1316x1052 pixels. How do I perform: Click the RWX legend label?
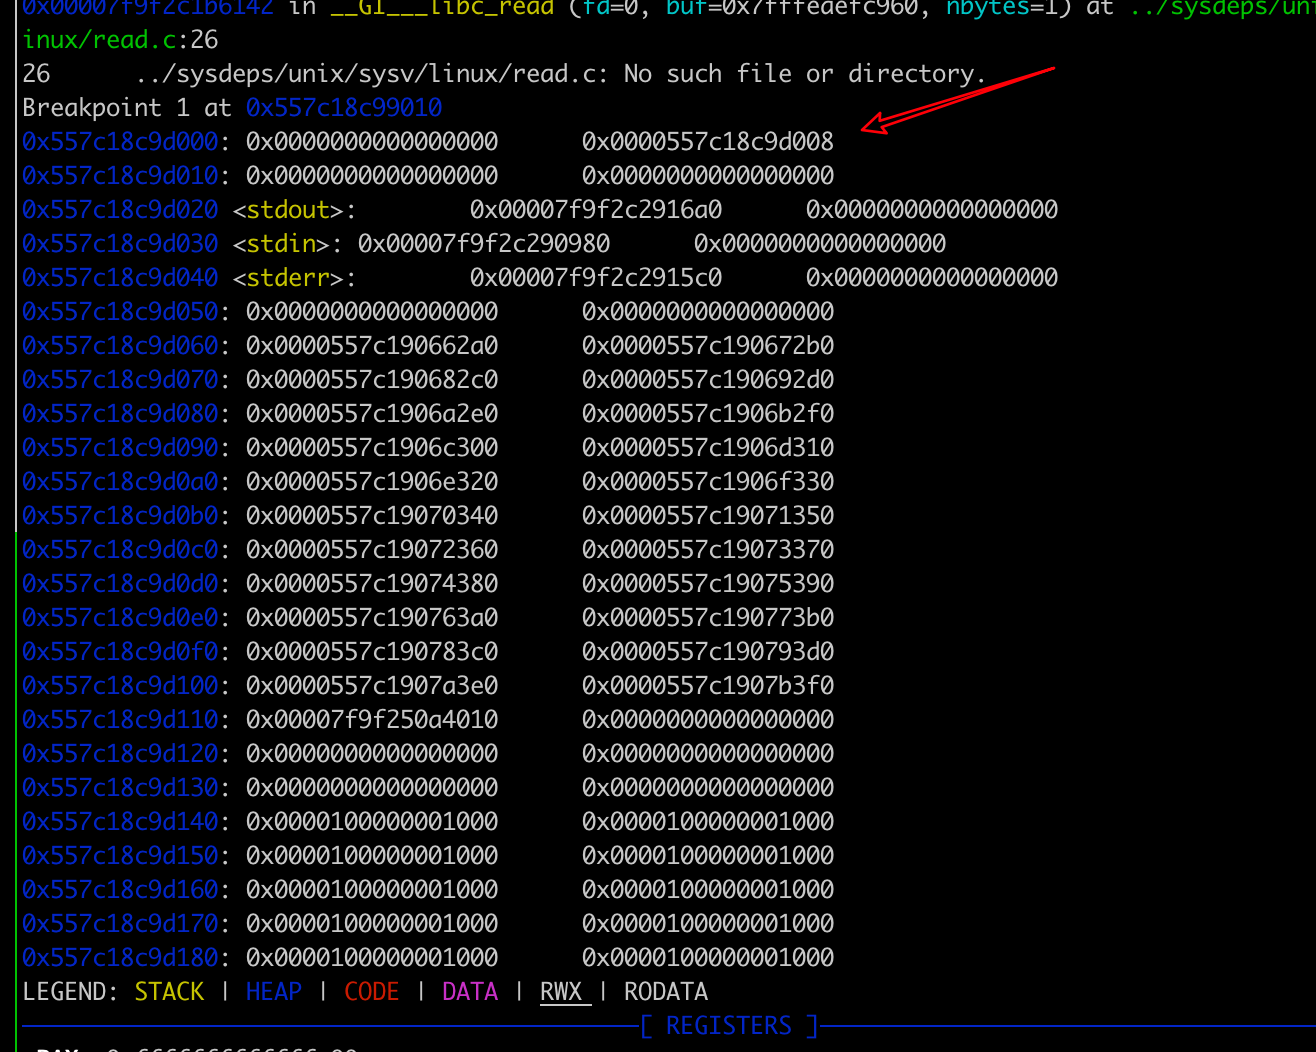561,992
